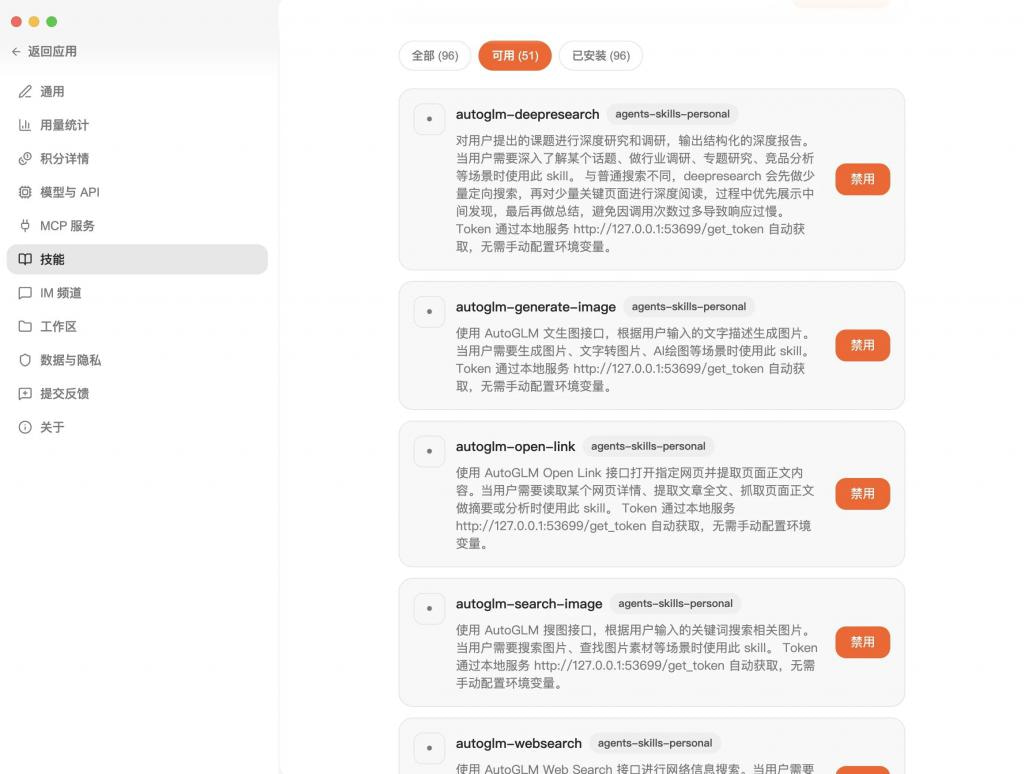Click the autoglm-websearch skill icon
The height and width of the screenshot is (774, 1024).
[429, 749]
